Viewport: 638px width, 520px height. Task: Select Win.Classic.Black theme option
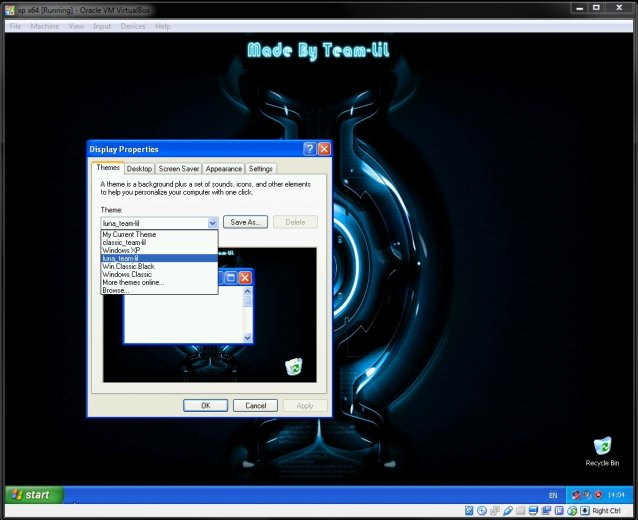[x=159, y=267]
